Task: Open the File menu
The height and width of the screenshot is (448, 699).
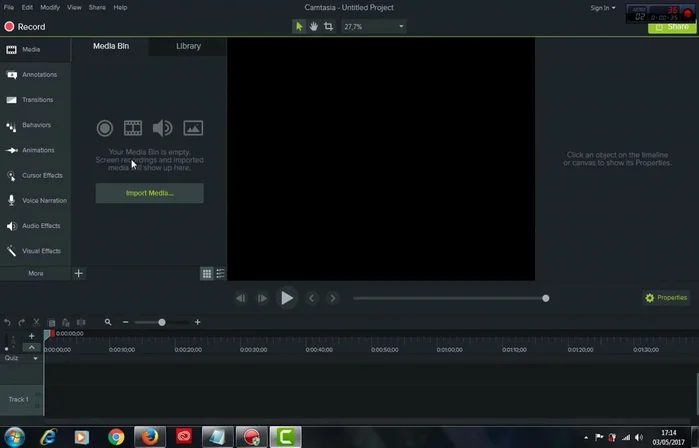Action: click(8, 8)
